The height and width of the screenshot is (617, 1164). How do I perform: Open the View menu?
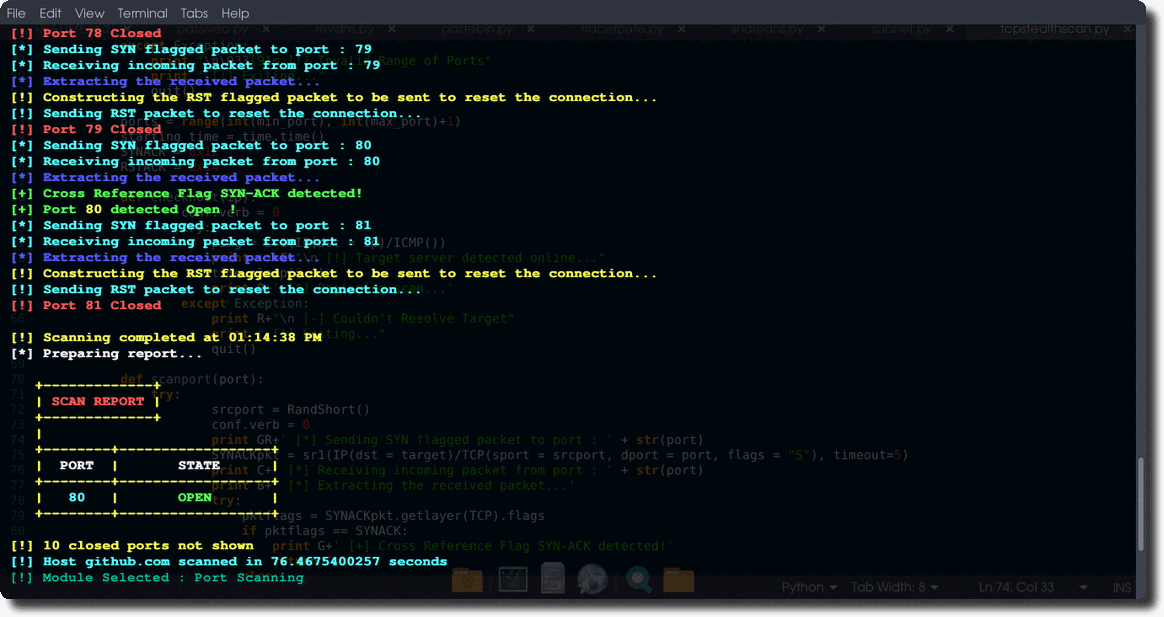89,13
